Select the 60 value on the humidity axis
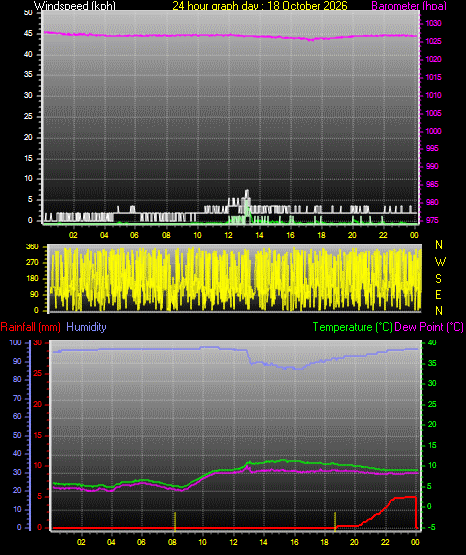466x555 pixels. pyautogui.click(x=17, y=417)
